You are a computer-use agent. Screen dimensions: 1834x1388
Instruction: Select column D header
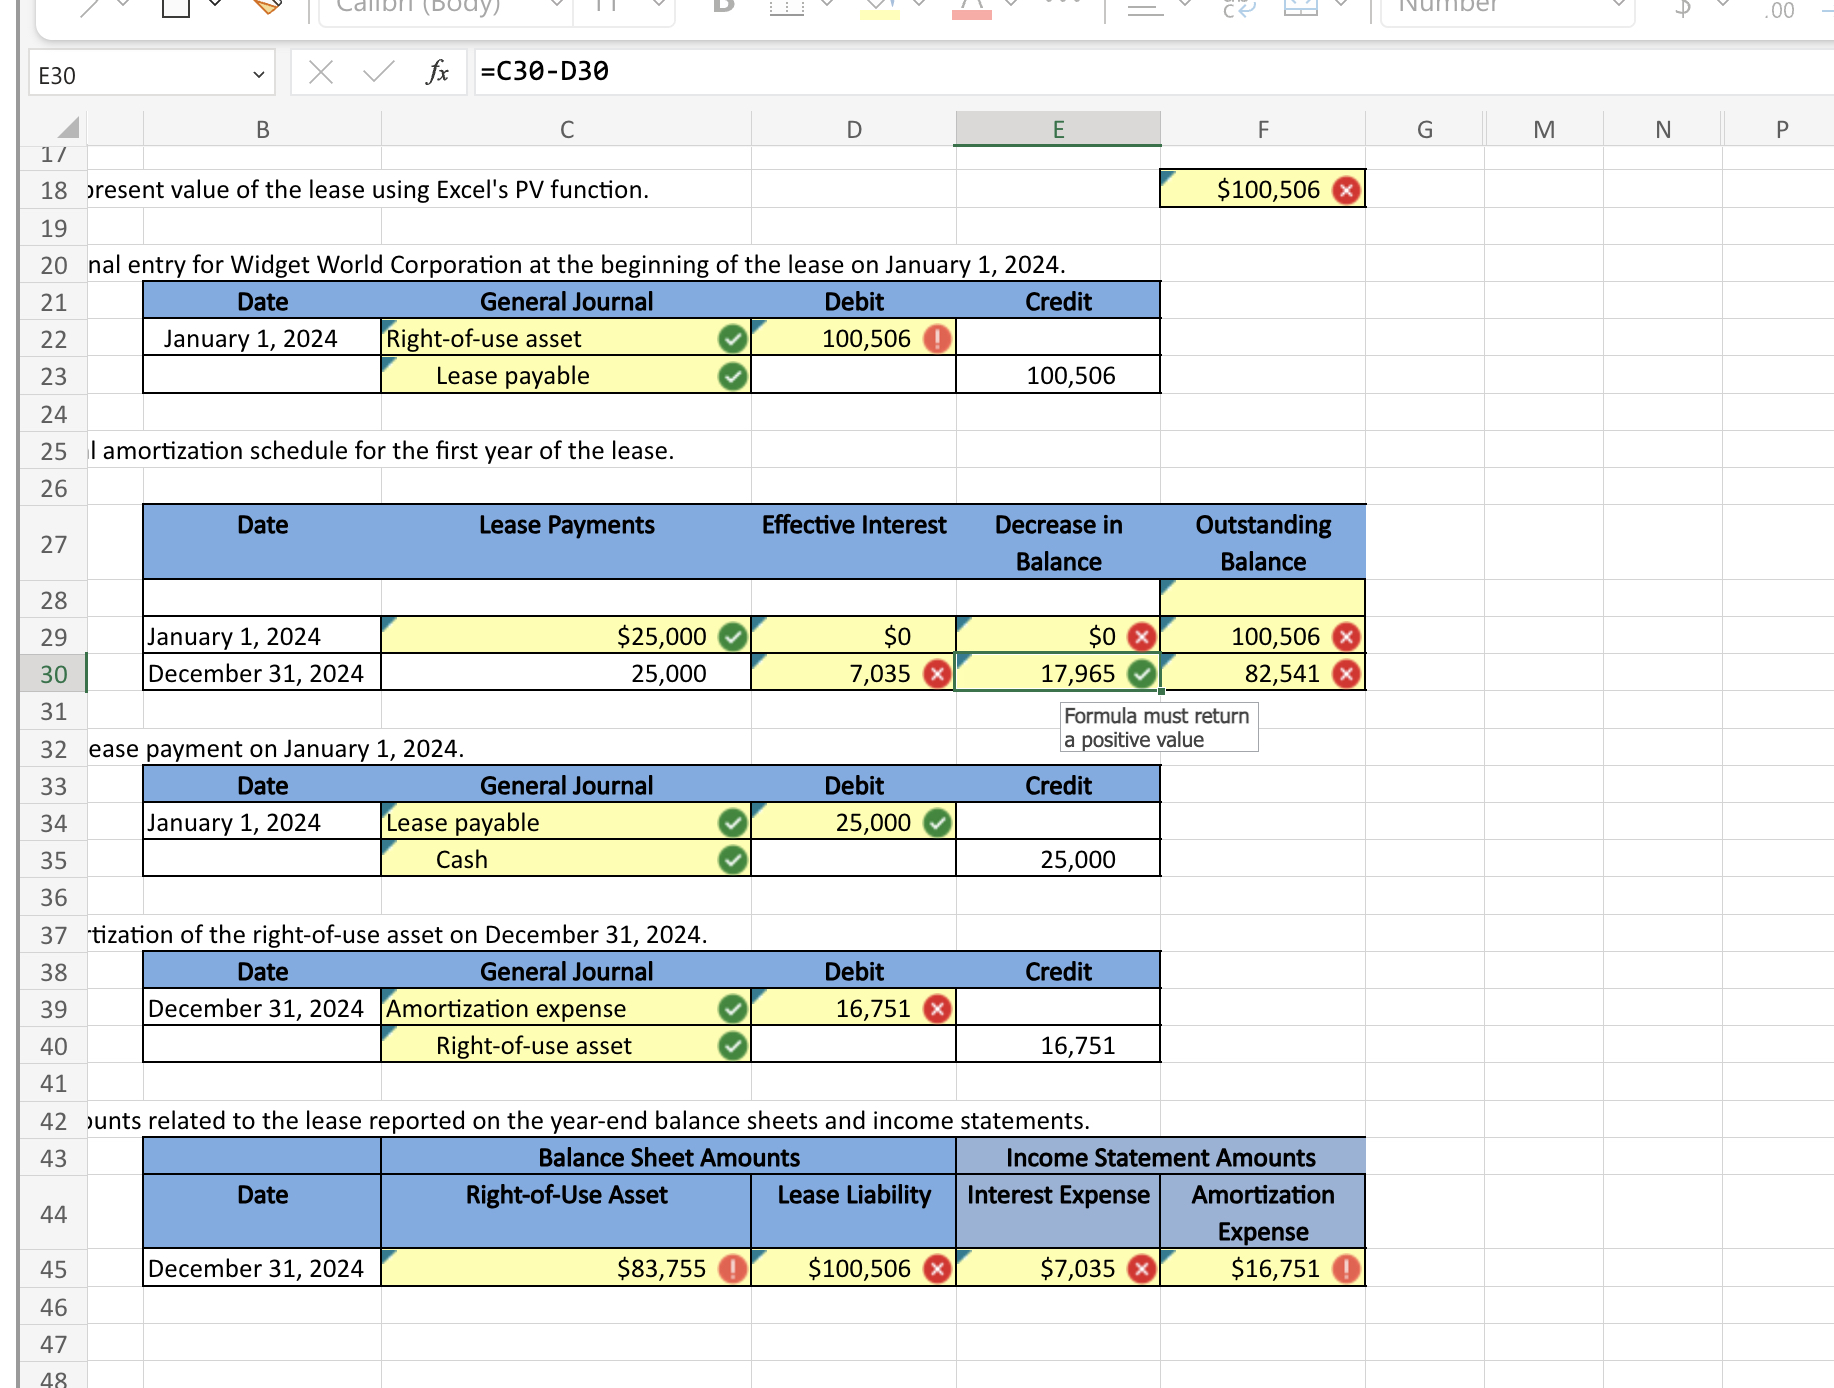[854, 129]
